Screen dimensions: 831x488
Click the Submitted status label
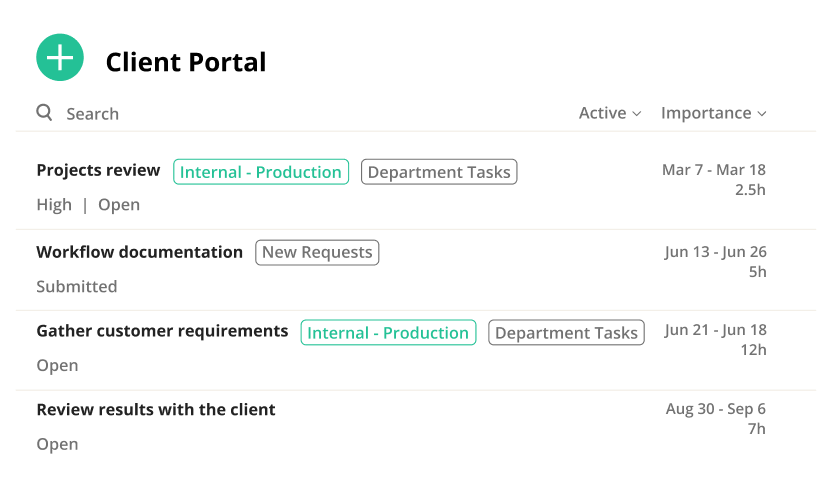(x=77, y=287)
